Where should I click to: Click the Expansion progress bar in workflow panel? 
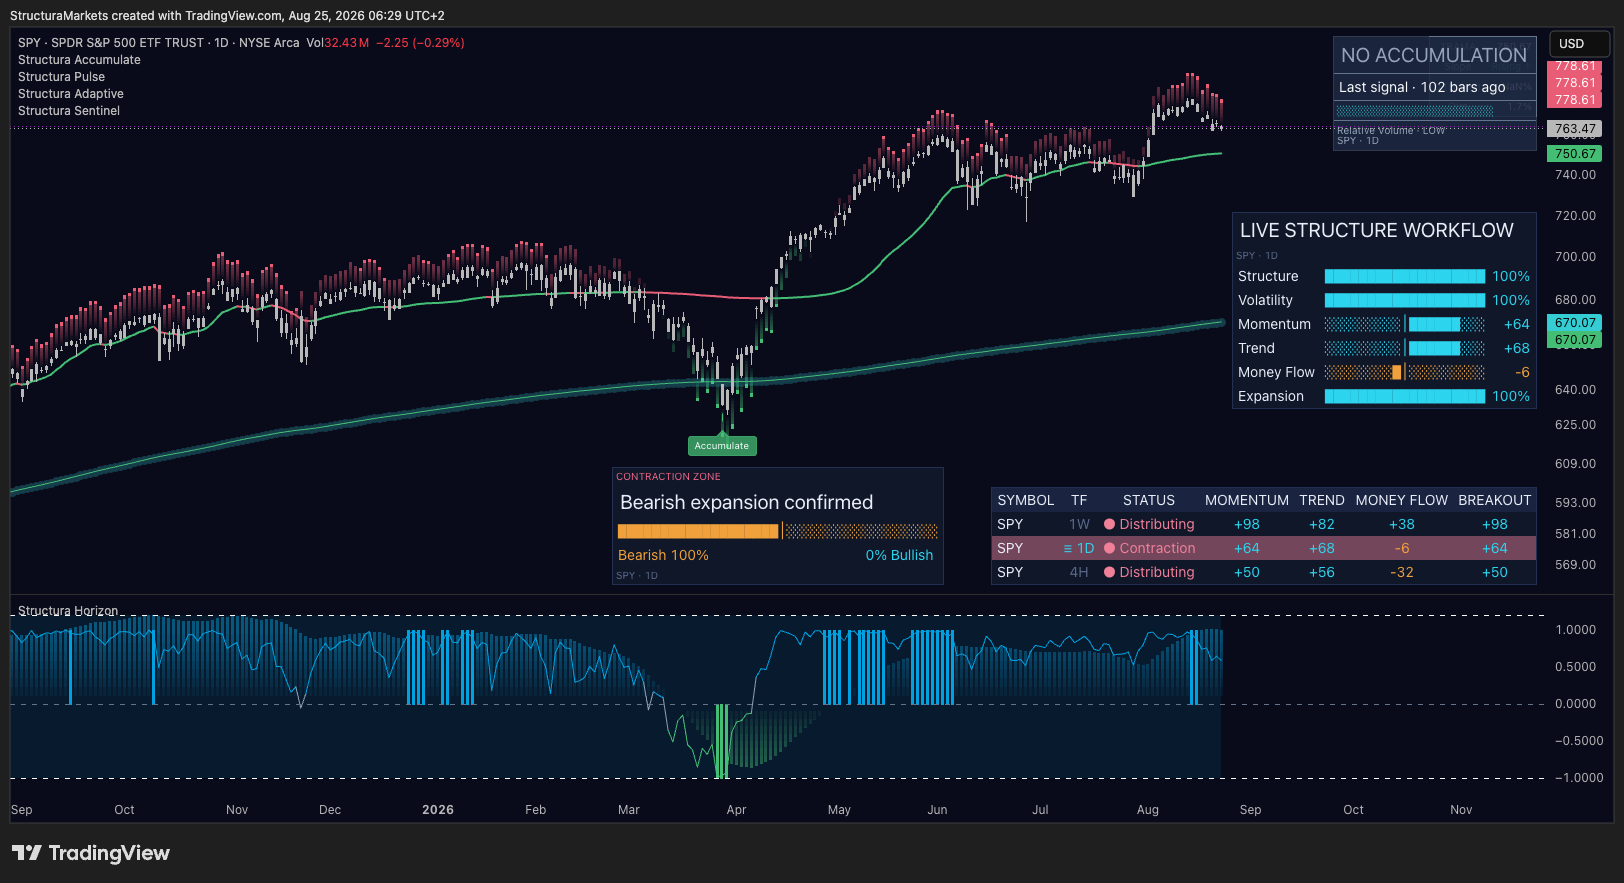[1405, 396]
